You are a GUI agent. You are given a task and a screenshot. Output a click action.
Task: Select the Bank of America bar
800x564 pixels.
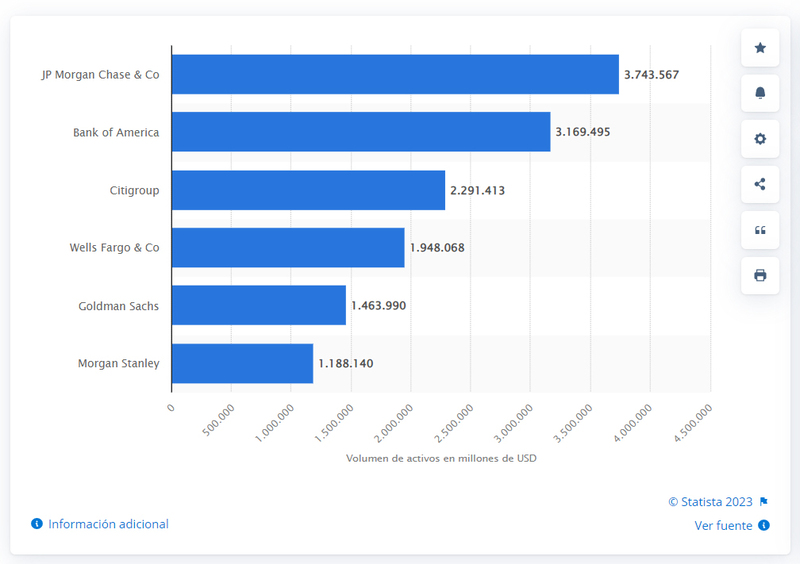(361, 132)
